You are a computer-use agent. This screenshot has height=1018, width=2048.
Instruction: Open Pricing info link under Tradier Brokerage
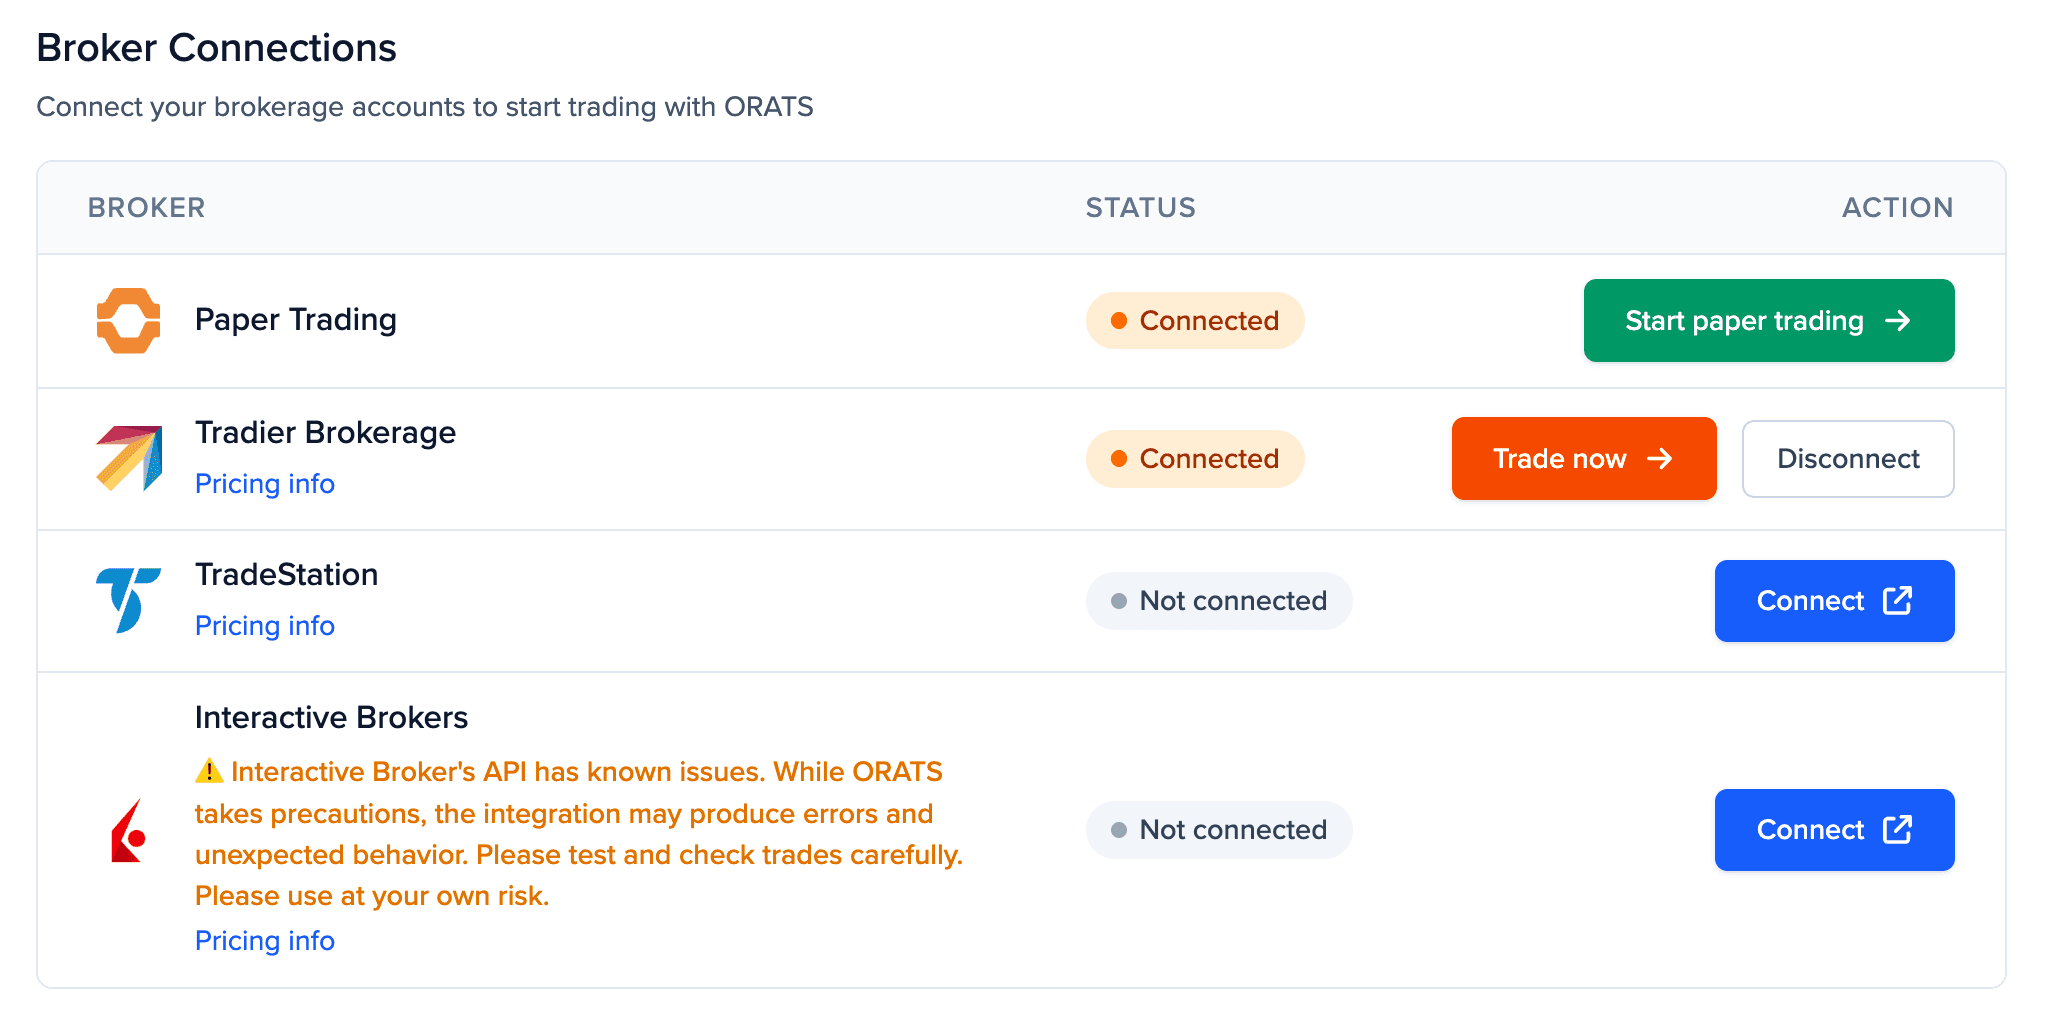[x=264, y=484]
